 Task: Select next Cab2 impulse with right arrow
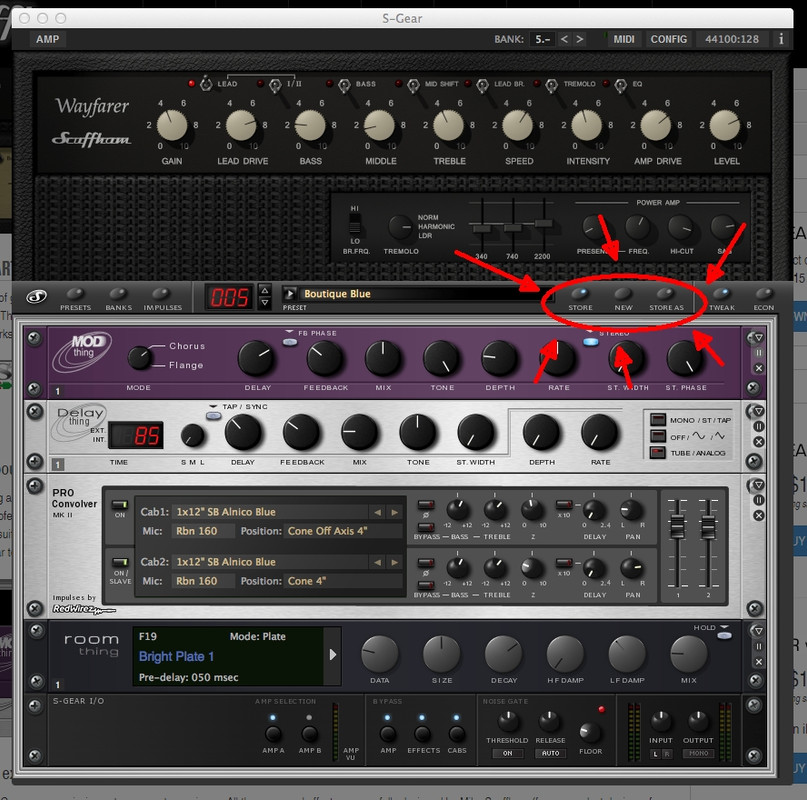(x=394, y=562)
